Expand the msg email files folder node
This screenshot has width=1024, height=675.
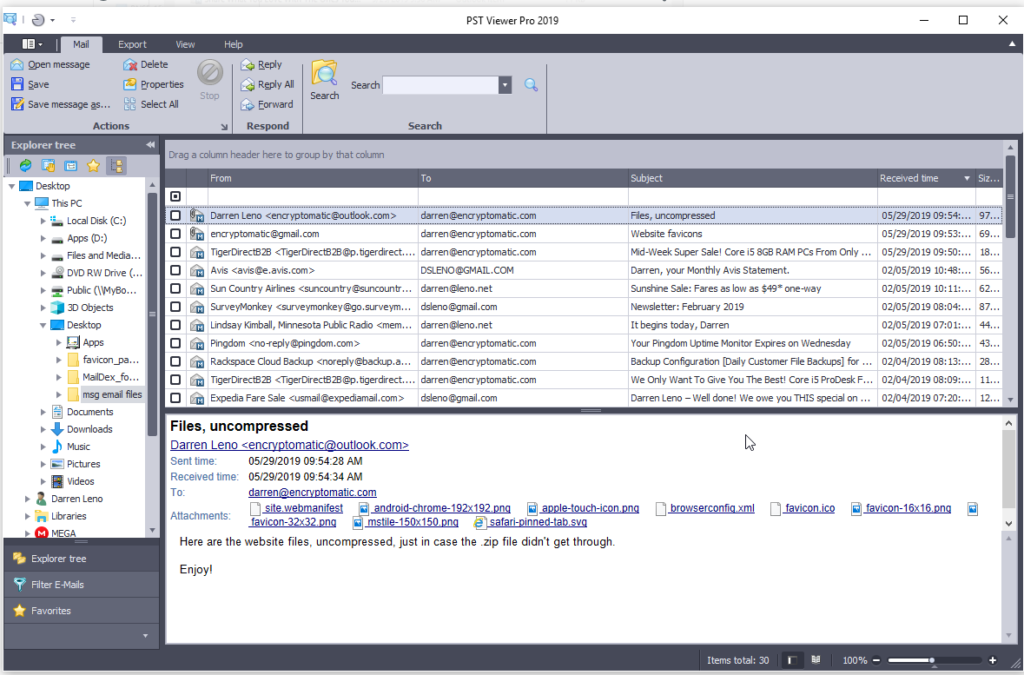pyautogui.click(x=59, y=394)
